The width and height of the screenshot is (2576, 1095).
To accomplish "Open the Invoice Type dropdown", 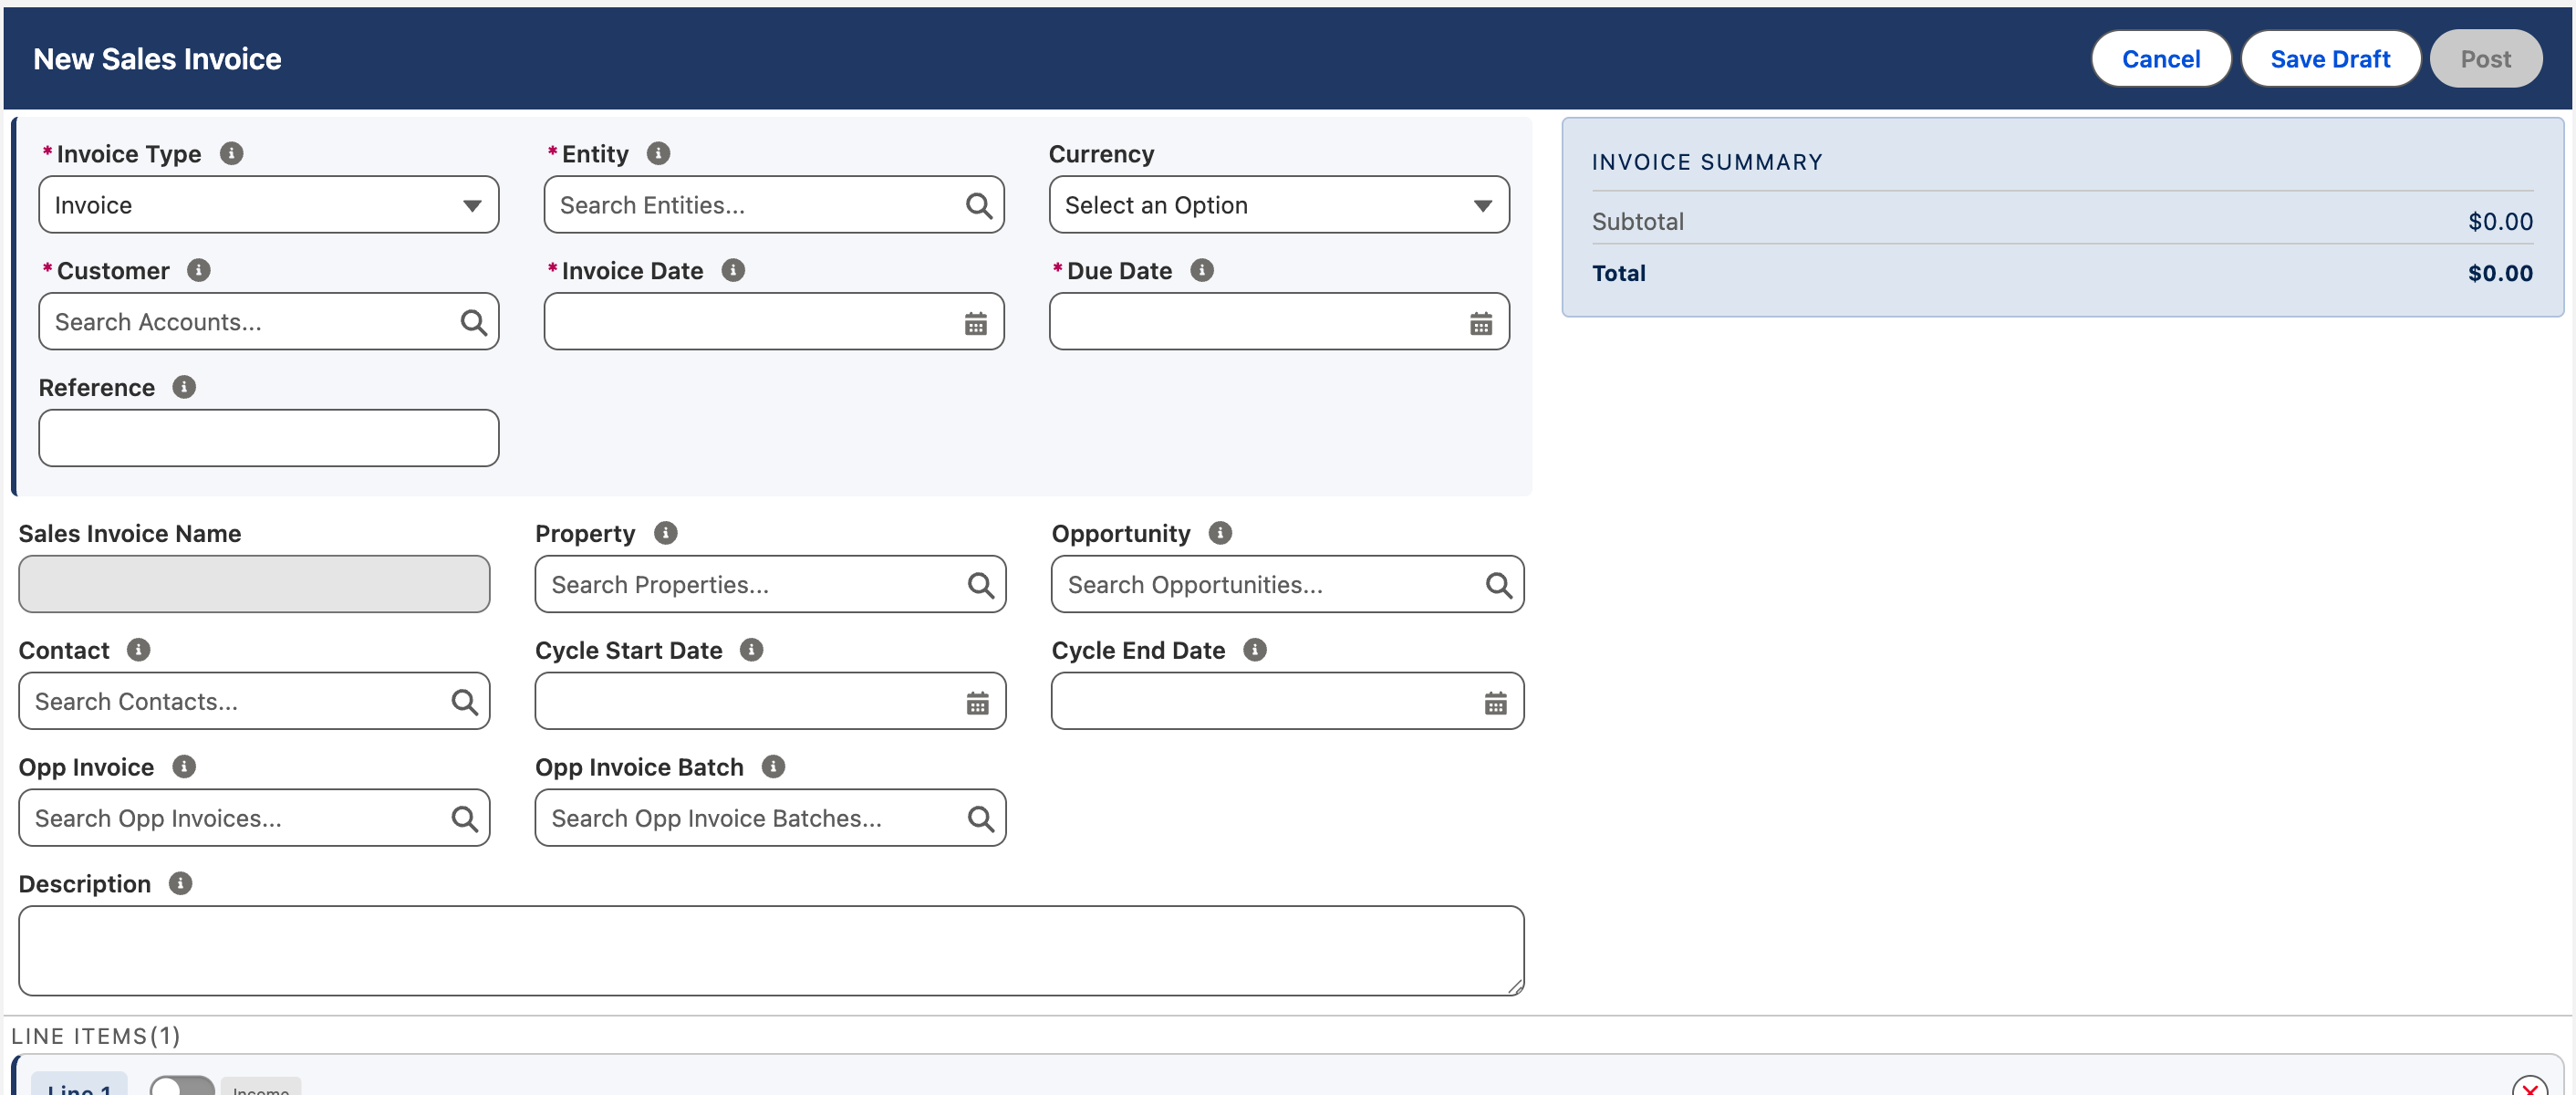I will pyautogui.click(x=269, y=205).
